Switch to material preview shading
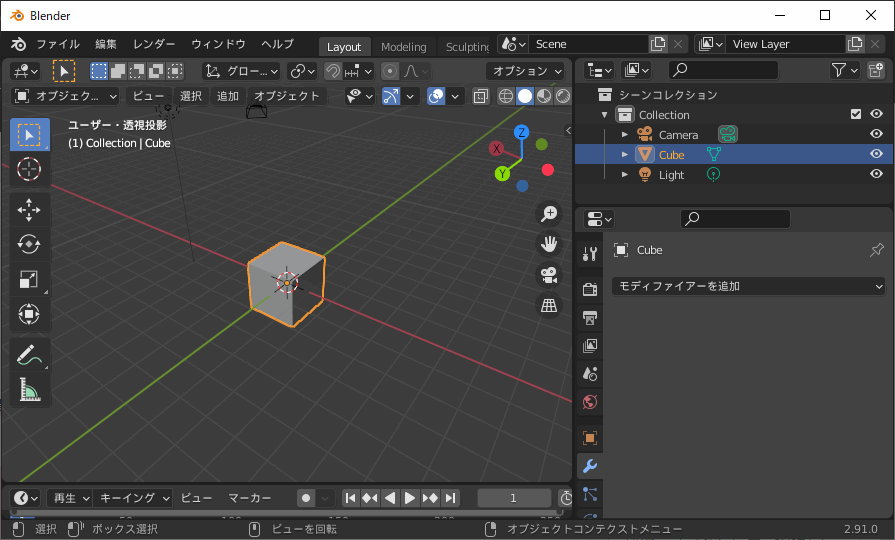Viewport: 895px width, 540px height. 543,96
